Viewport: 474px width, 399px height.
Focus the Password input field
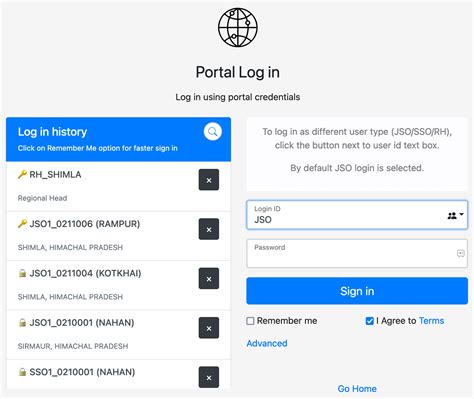click(x=357, y=254)
